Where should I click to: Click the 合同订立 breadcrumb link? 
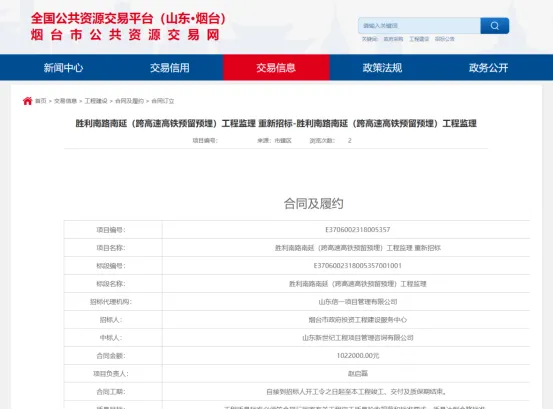(163, 101)
